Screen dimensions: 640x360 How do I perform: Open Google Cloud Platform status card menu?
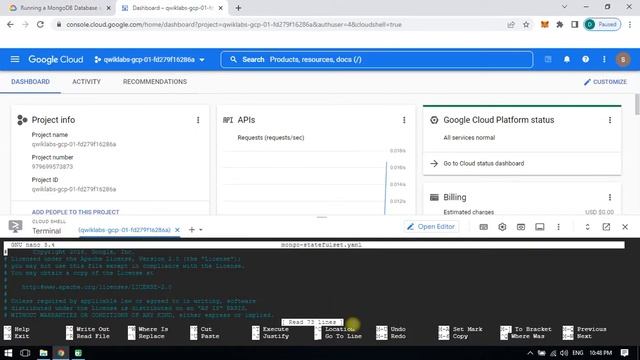(610, 120)
